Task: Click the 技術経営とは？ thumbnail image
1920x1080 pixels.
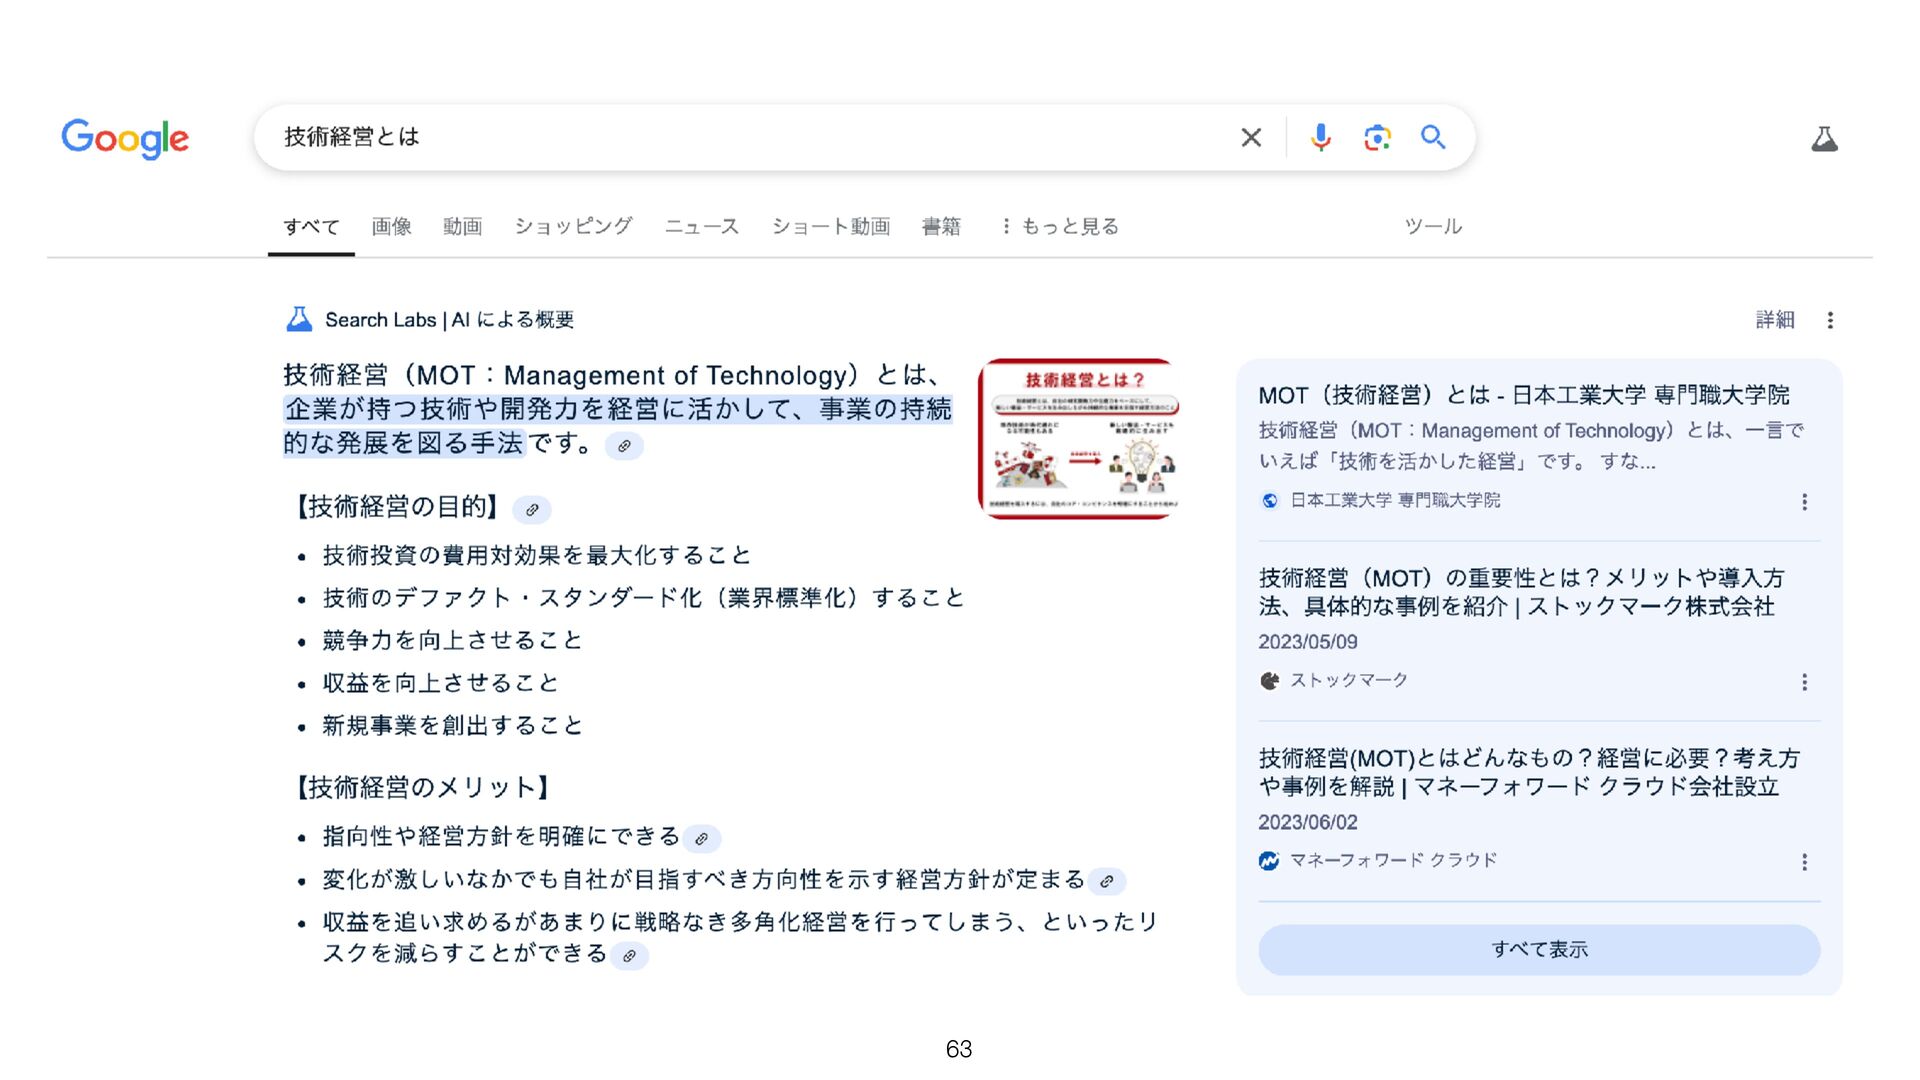Action: (x=1077, y=438)
